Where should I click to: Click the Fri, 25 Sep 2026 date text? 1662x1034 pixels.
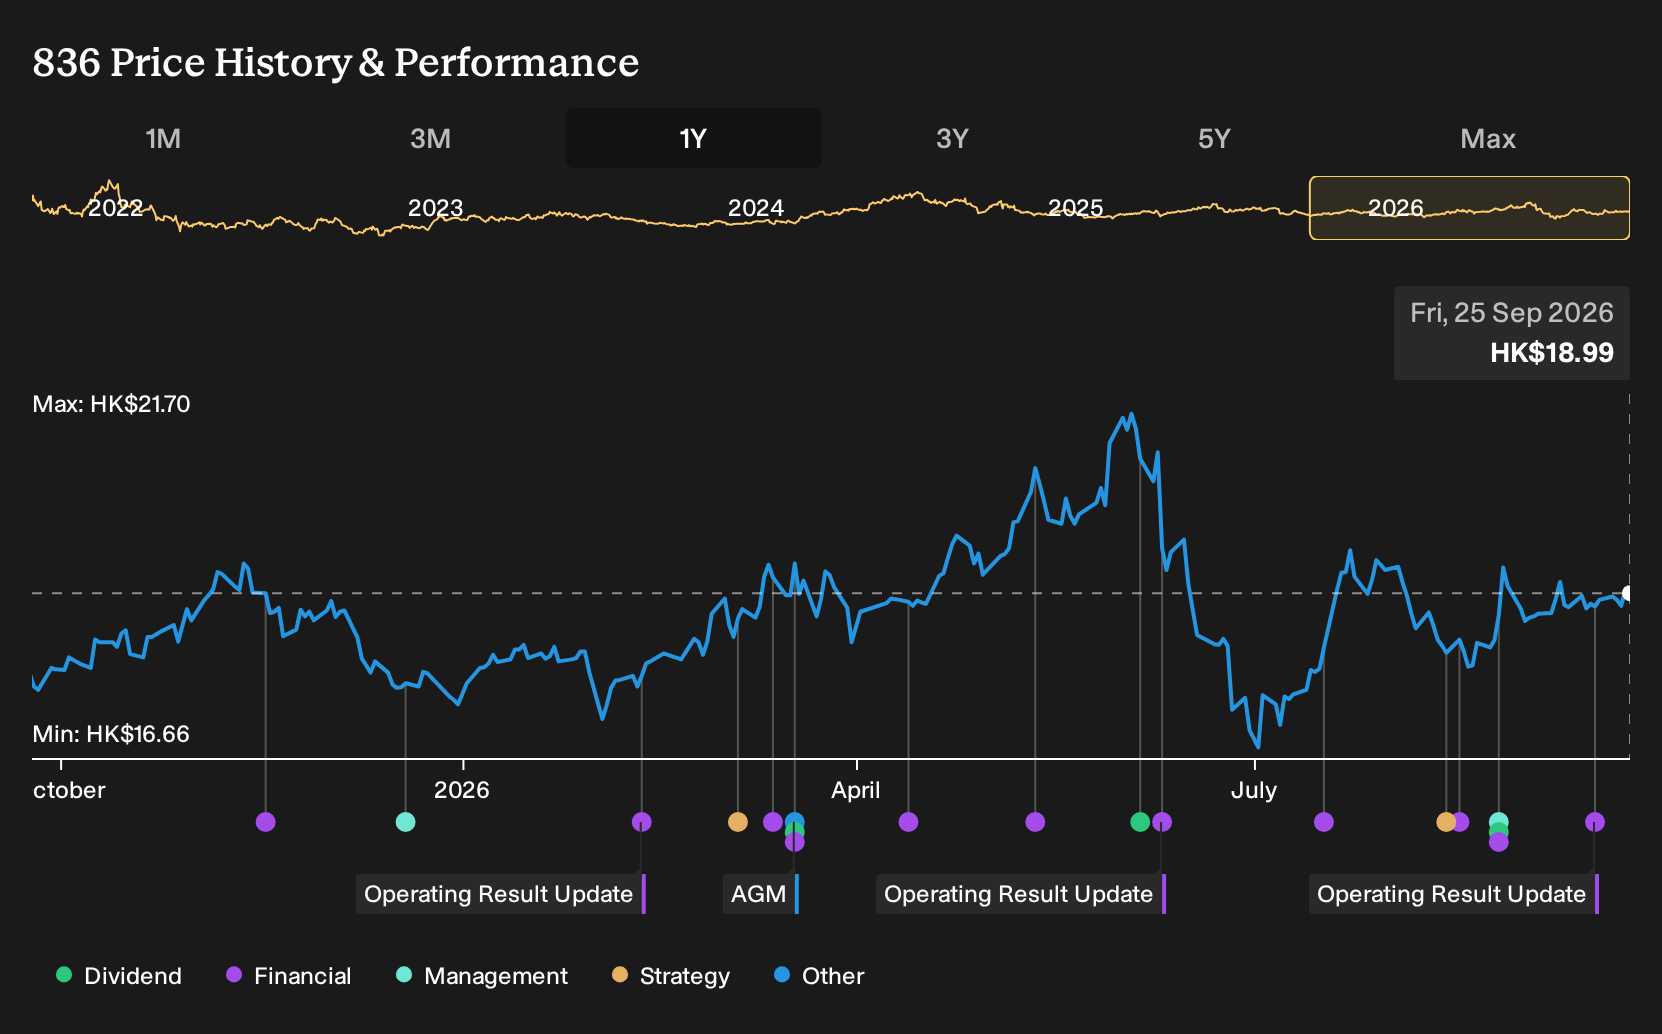coord(1512,313)
